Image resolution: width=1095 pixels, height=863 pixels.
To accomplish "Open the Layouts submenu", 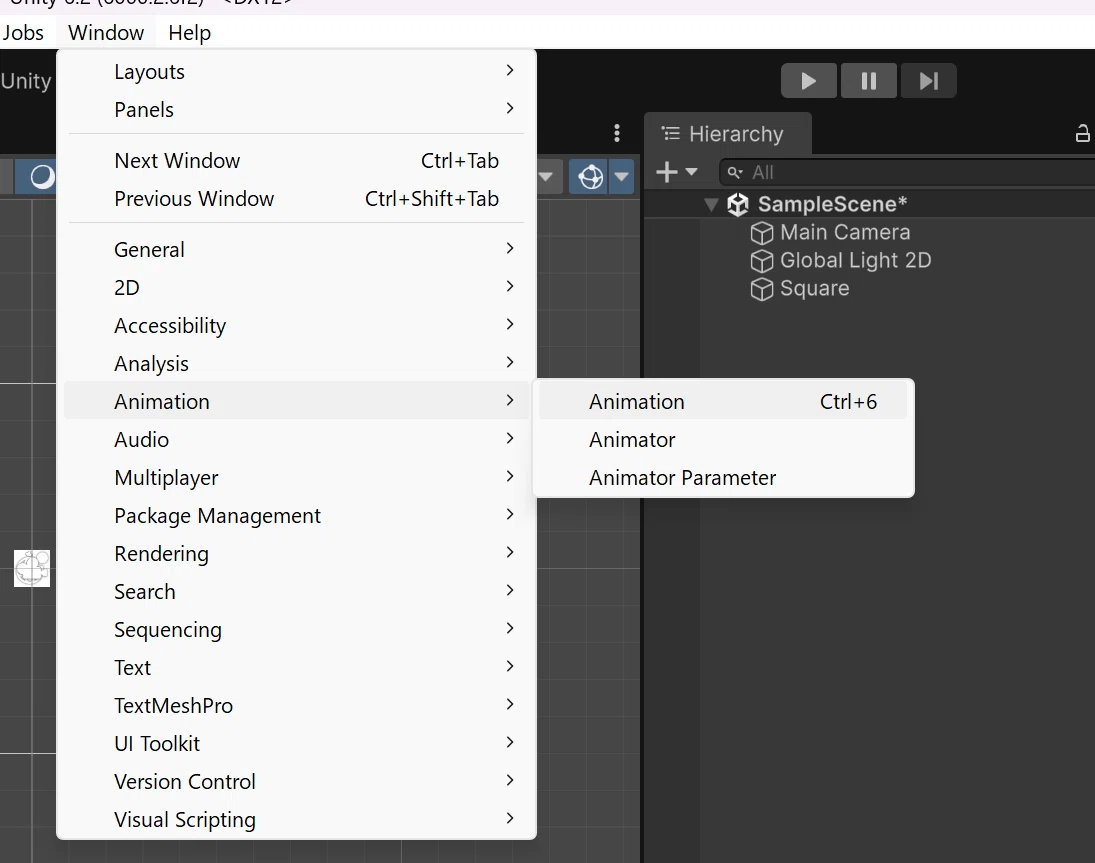I will click(x=296, y=72).
